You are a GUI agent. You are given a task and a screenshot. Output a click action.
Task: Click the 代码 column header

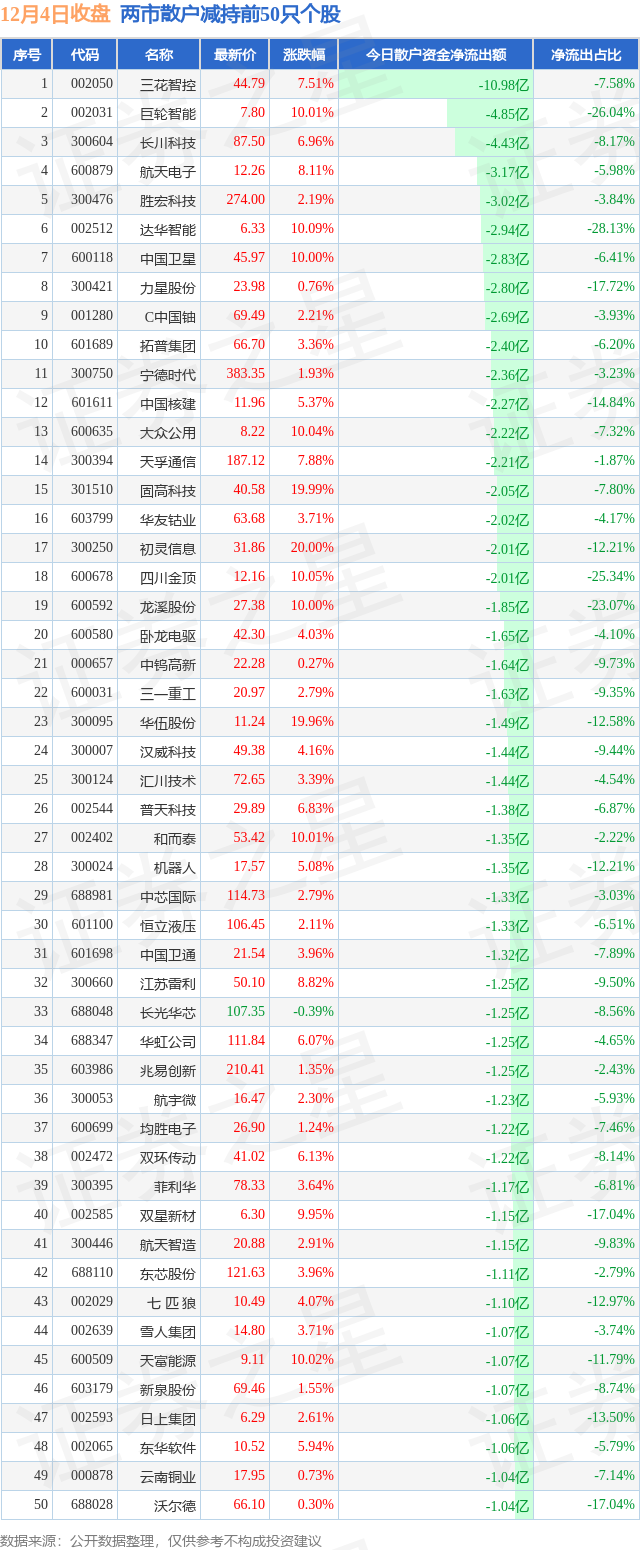tap(85, 55)
